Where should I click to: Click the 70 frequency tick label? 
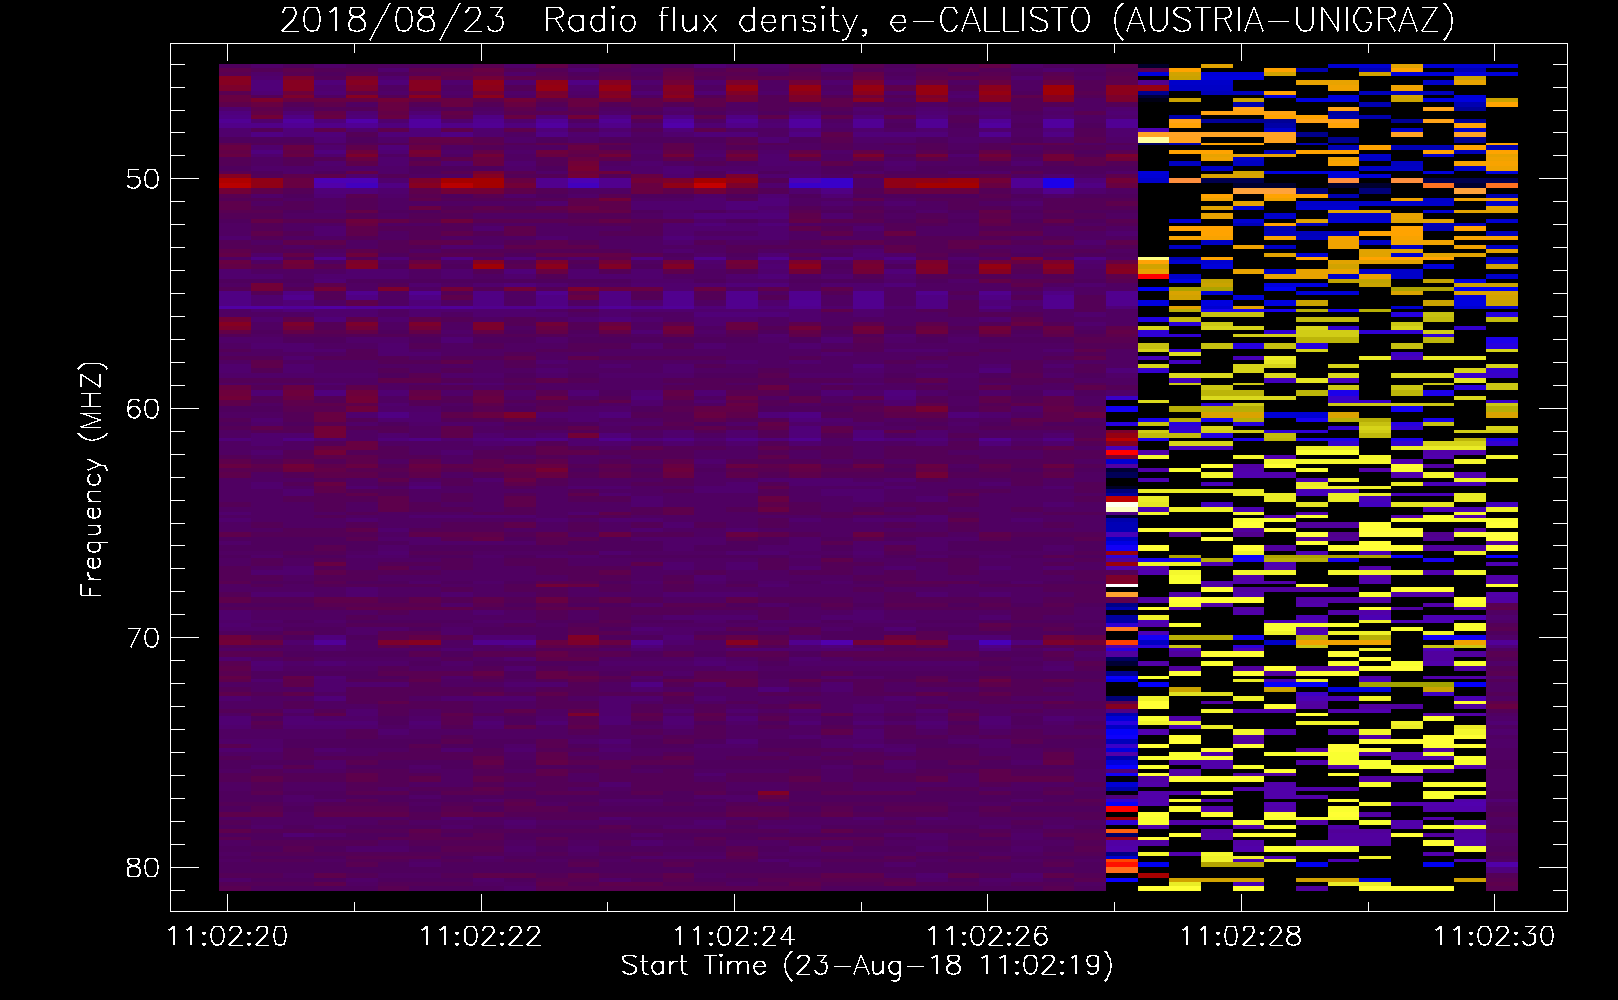pos(143,638)
